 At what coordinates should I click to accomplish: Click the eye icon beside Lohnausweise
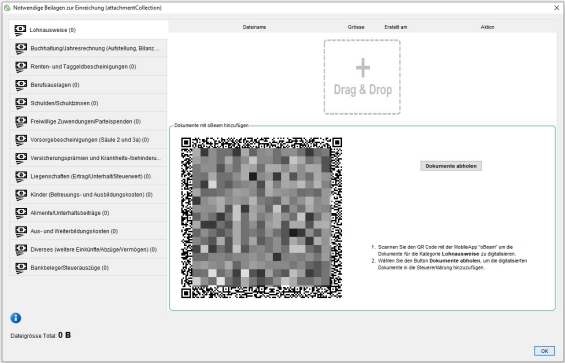21,30
